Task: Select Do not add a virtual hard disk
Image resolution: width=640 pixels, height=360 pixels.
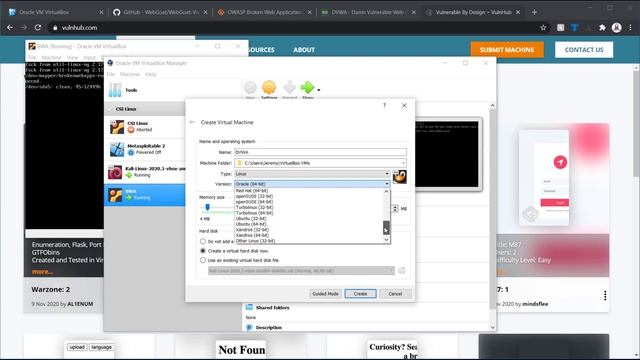Action: click(203, 242)
